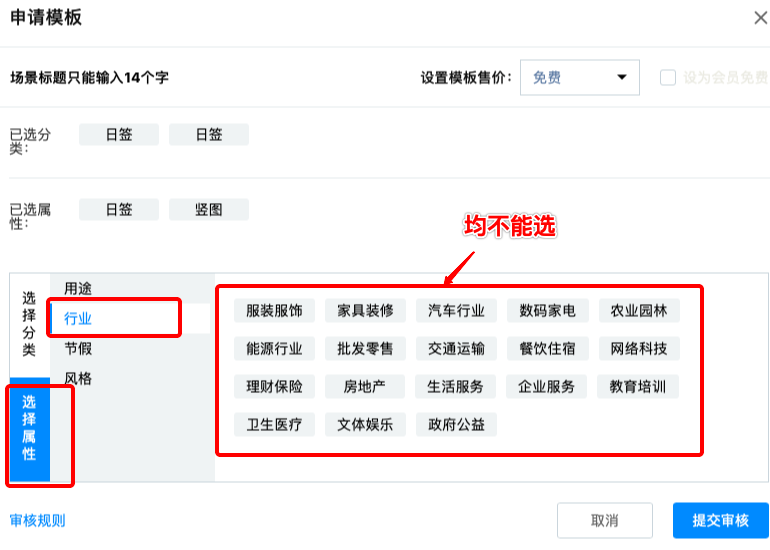Toggle the 设为会员免费 checkbox
This screenshot has width=770, height=550.
point(668,77)
